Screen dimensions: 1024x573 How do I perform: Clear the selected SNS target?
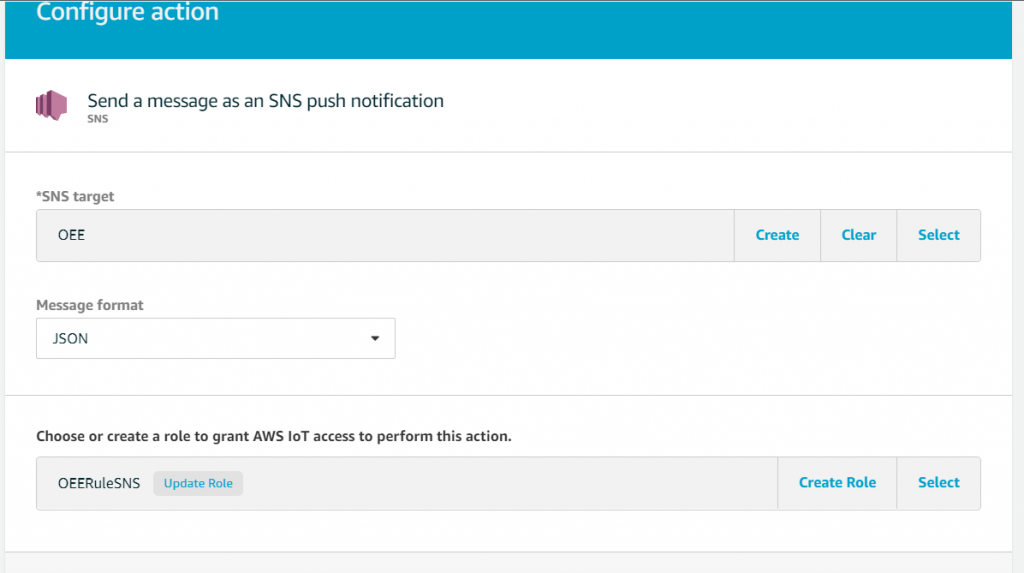[858, 235]
